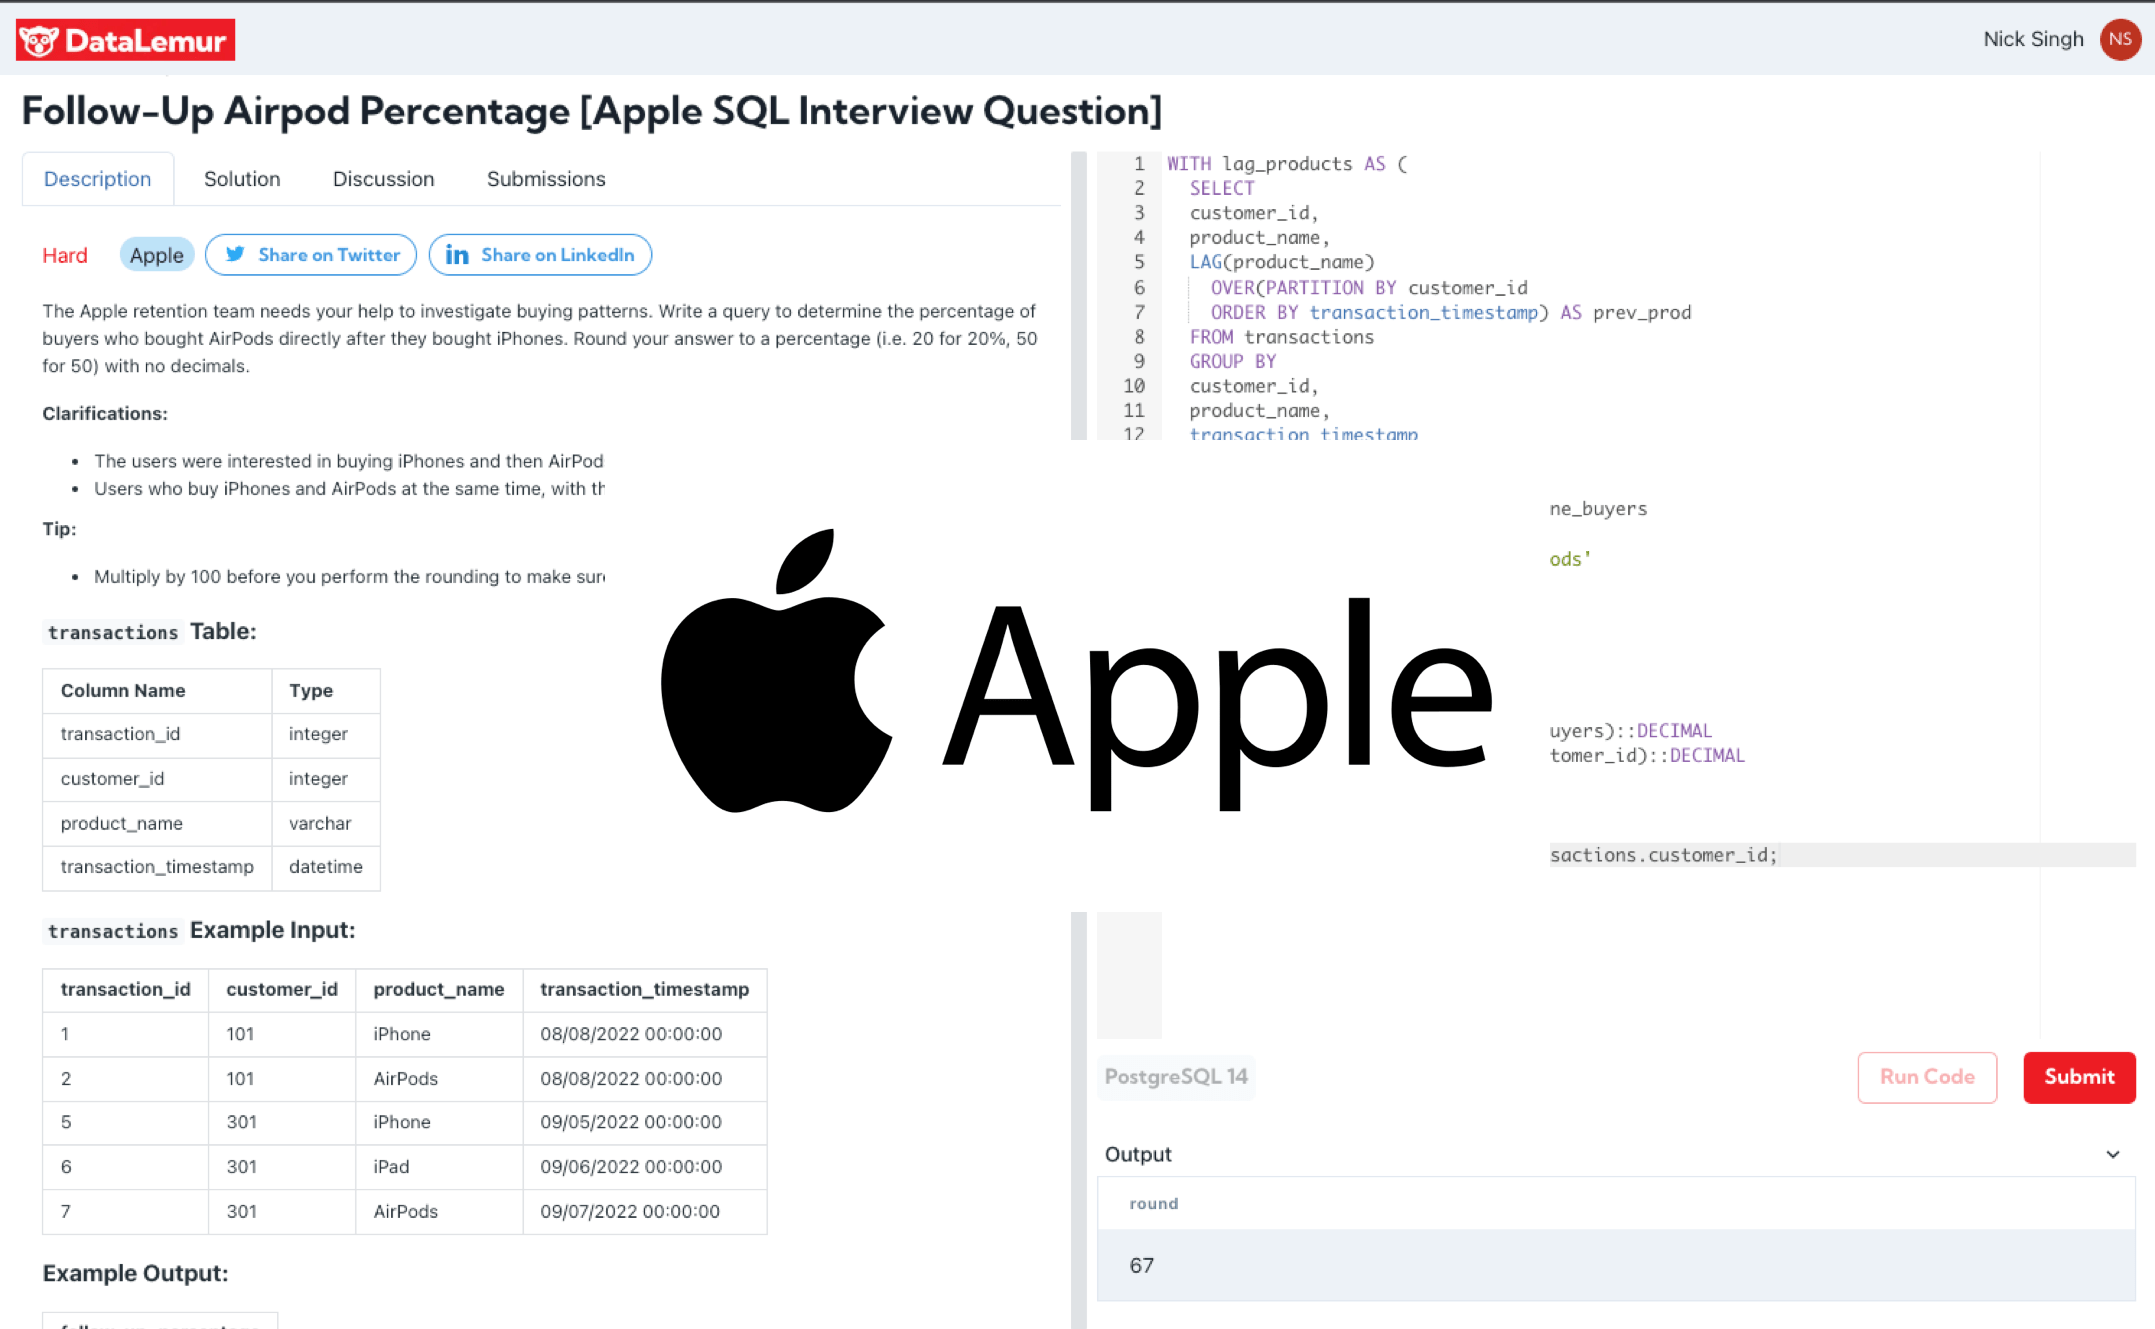The width and height of the screenshot is (2155, 1329).
Task: Collapse the Output section chevron
Action: coord(2113,1154)
